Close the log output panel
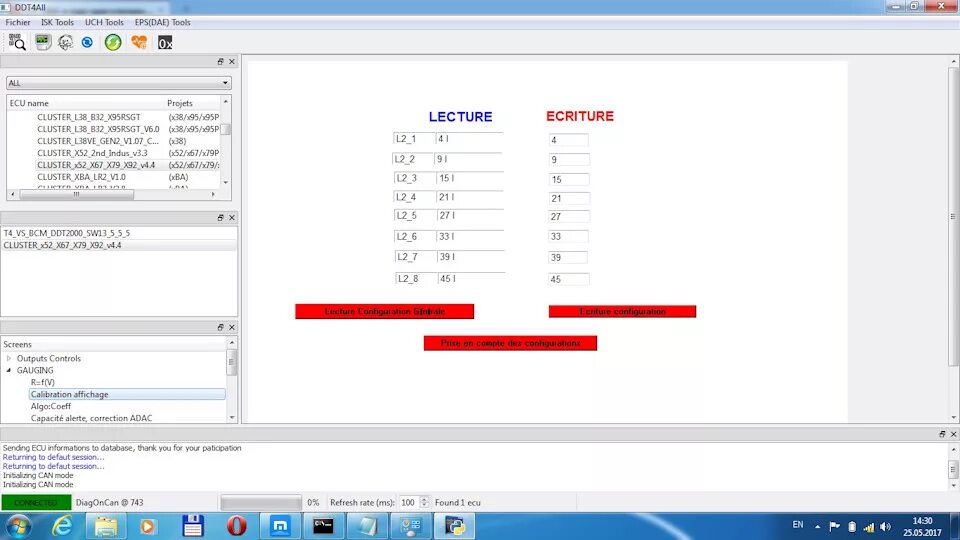 point(953,434)
